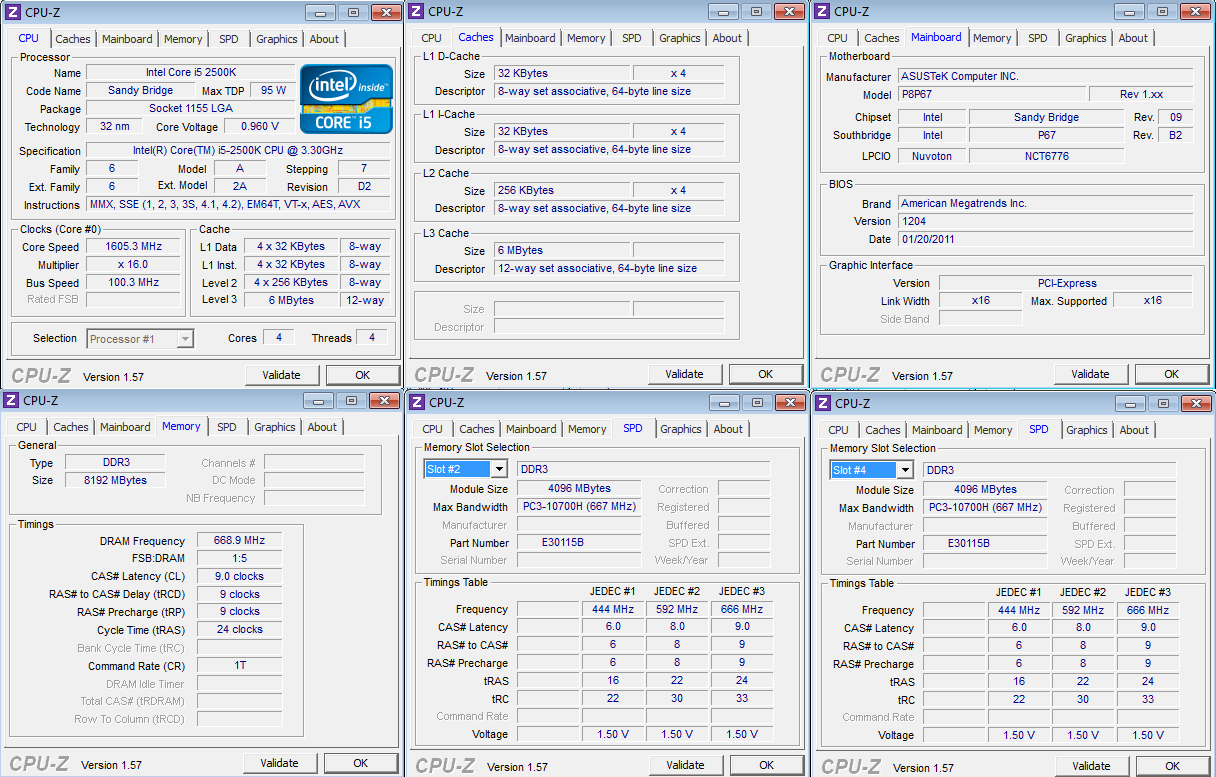The image size is (1216, 777).
Task: Click the FSB:DRAM value '1:5'
Action: point(239,559)
